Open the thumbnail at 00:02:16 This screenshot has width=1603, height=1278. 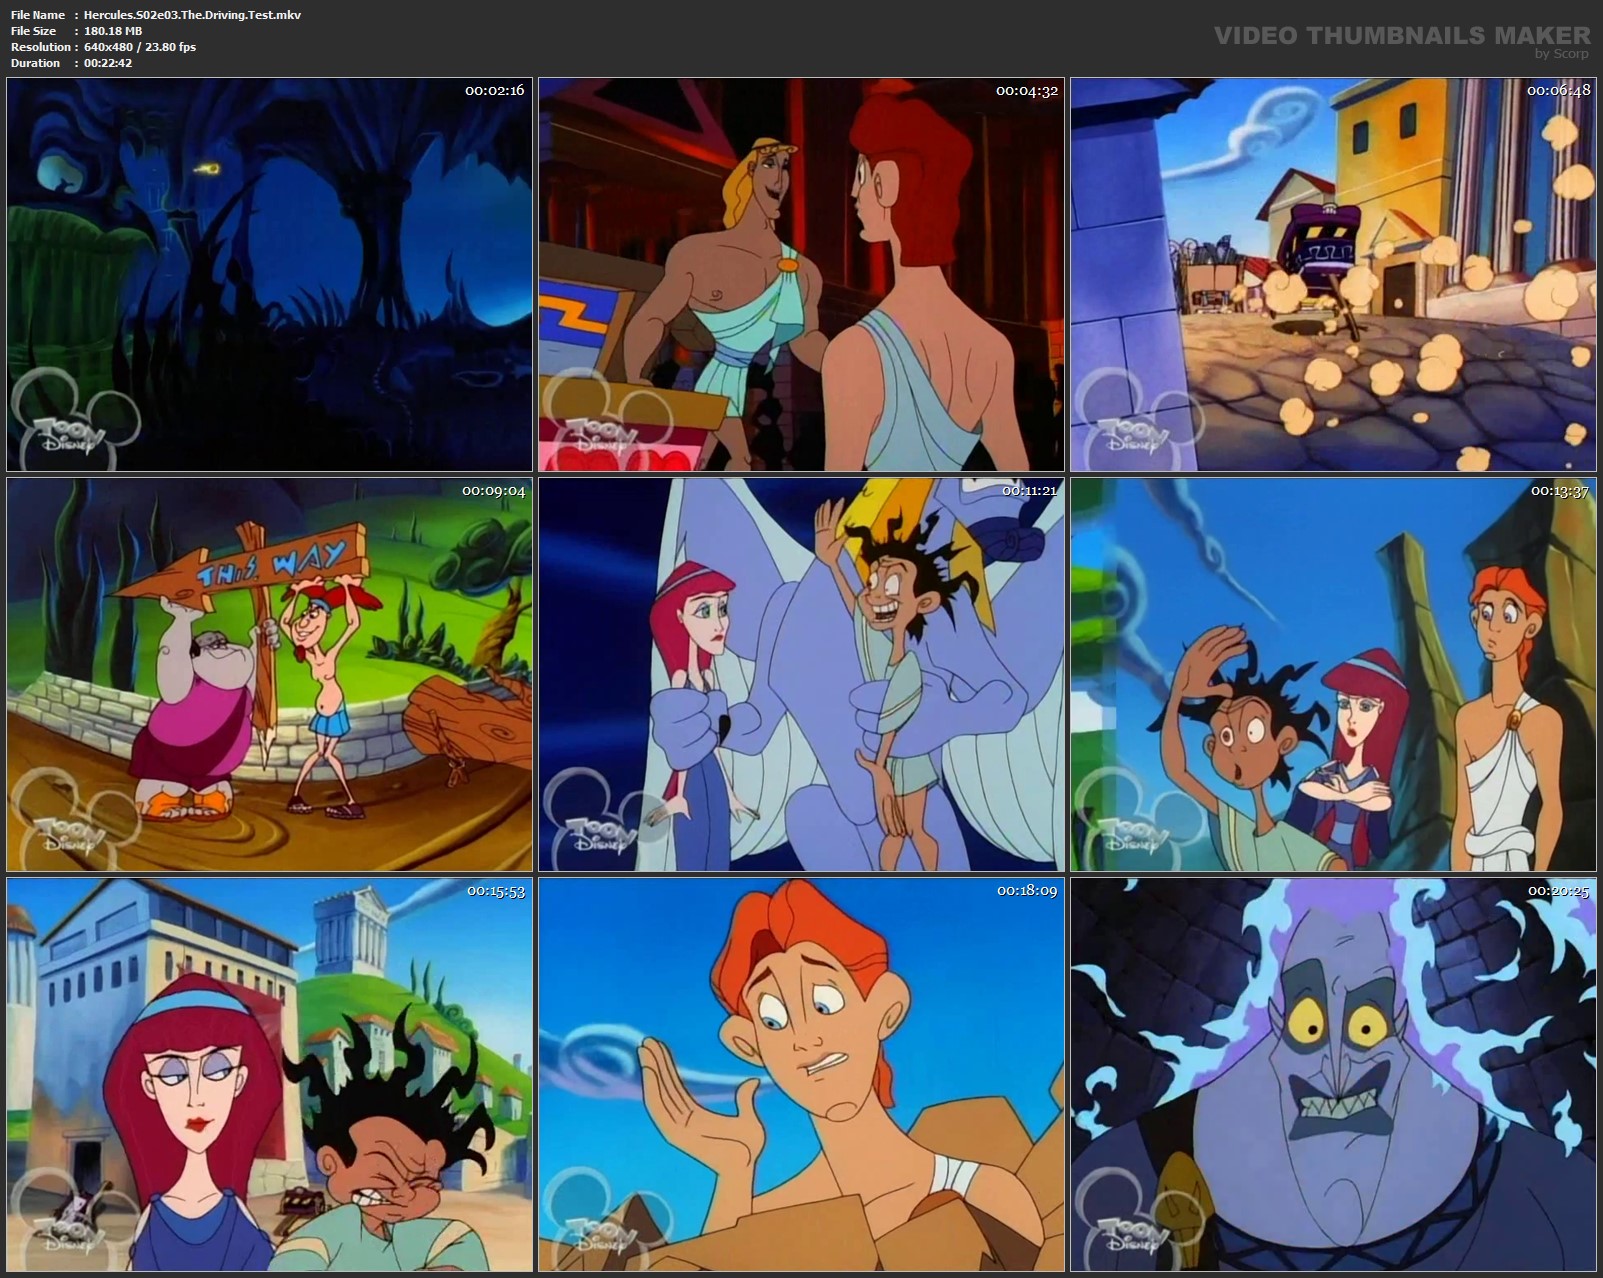click(x=270, y=274)
